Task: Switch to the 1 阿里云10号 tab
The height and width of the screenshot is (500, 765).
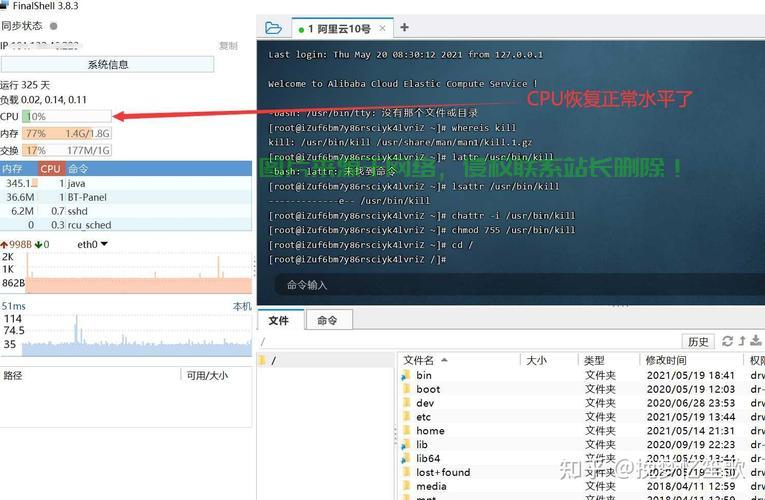Action: (341, 29)
